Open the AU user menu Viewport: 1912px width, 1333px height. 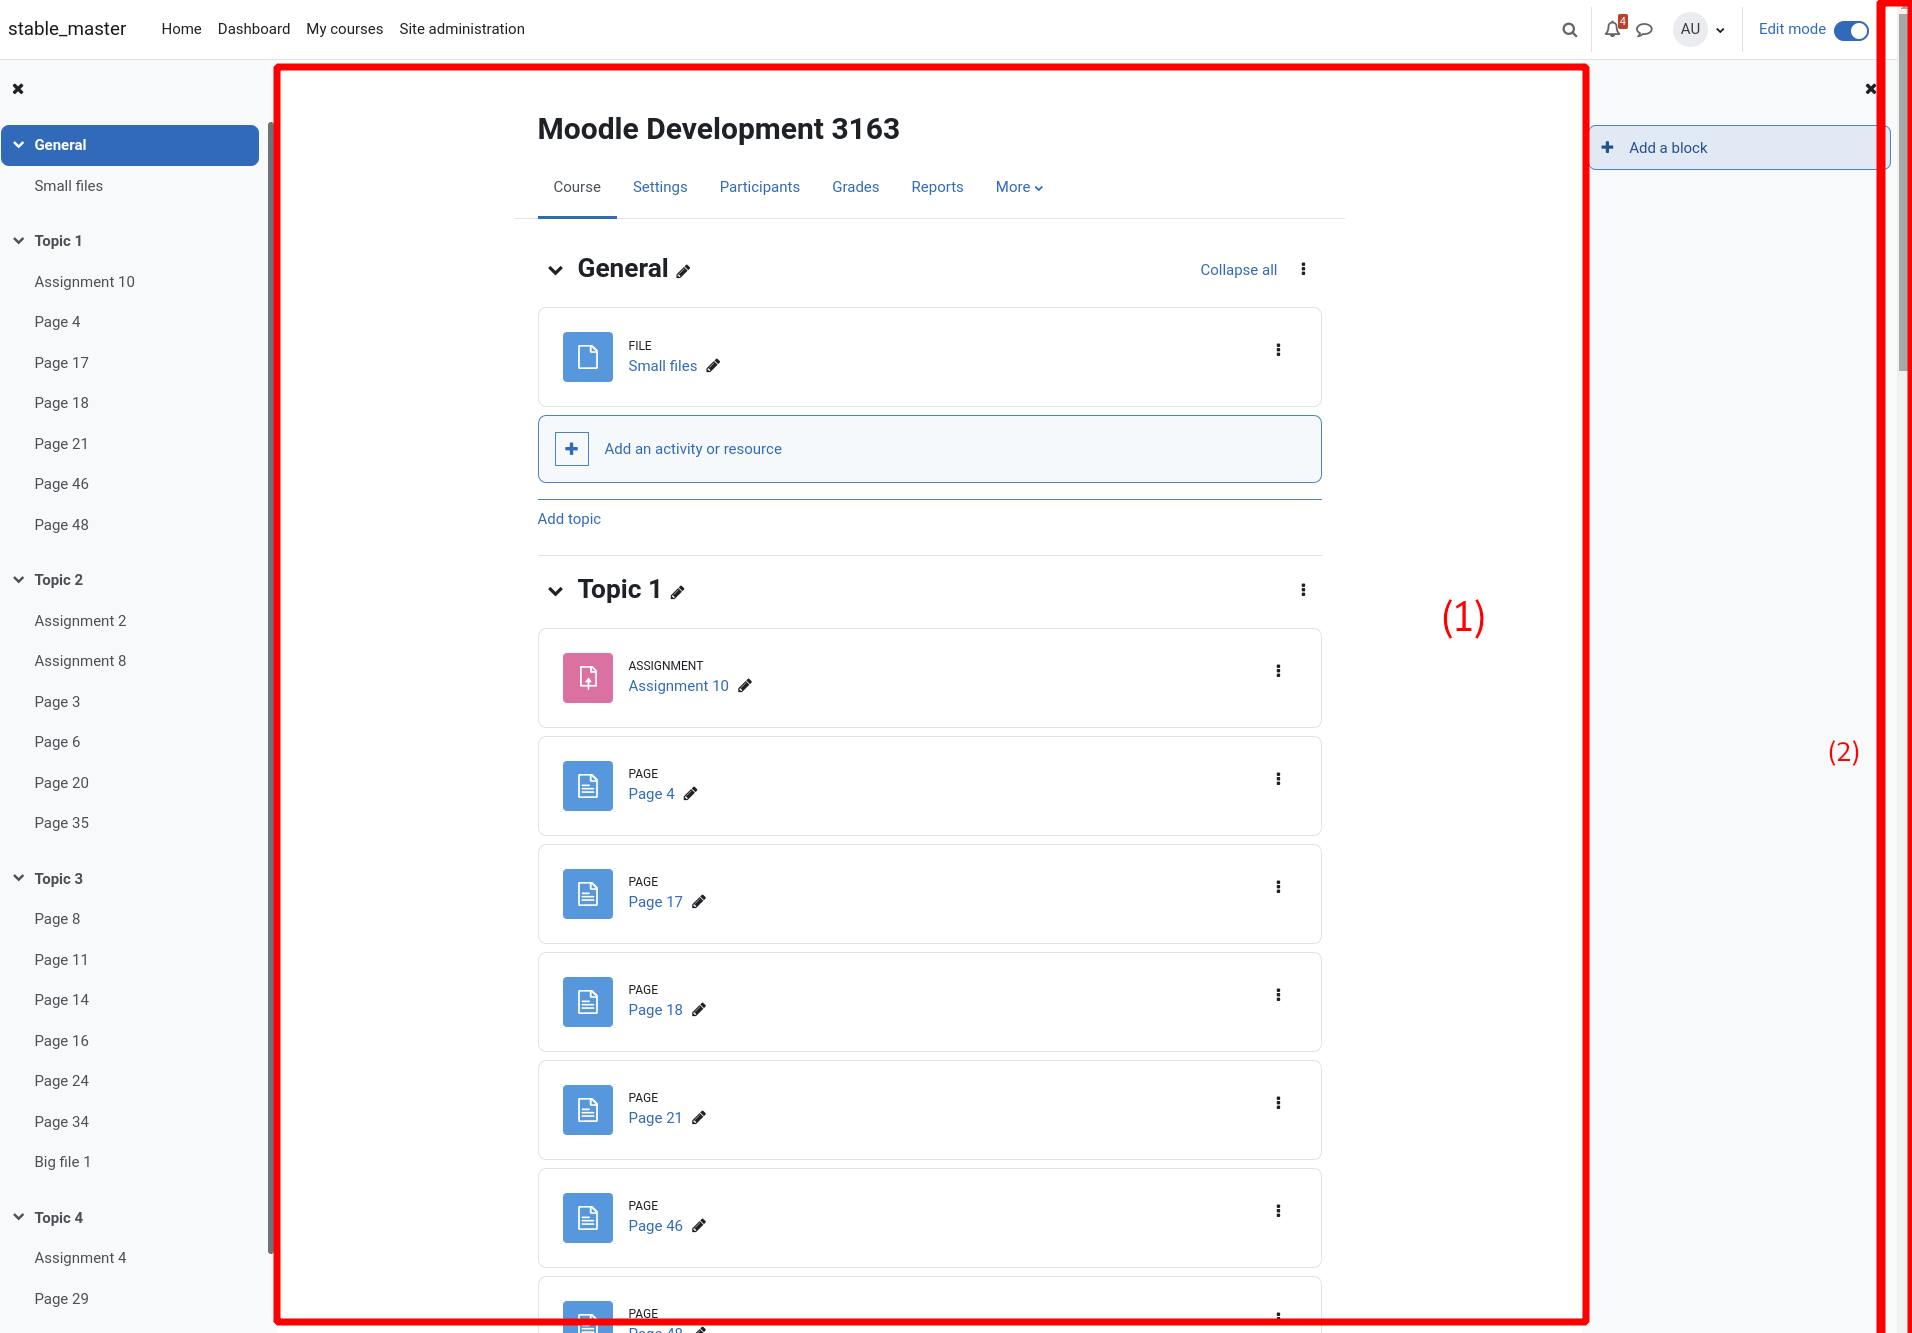point(1699,30)
